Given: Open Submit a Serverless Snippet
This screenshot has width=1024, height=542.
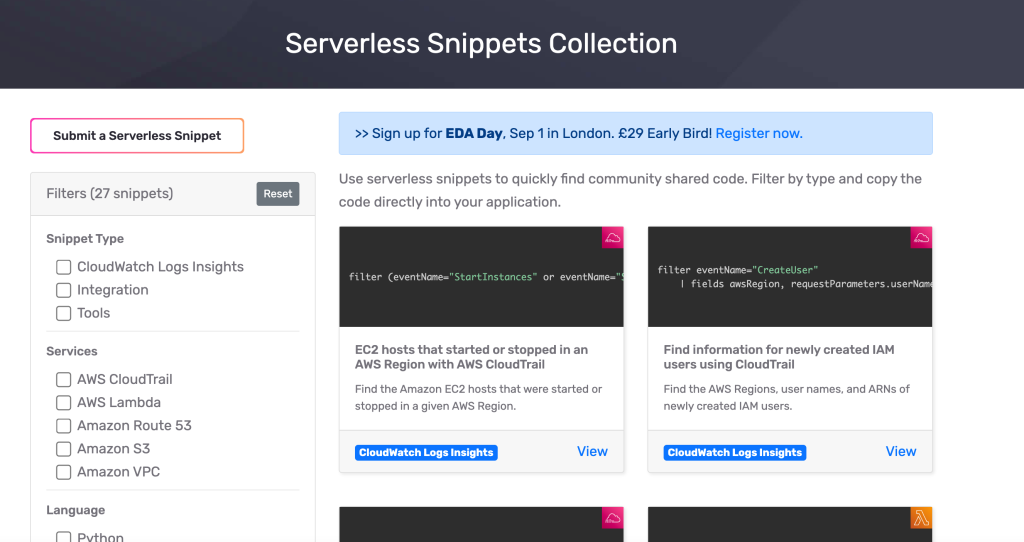Looking at the screenshot, I should pyautogui.click(x=137, y=136).
